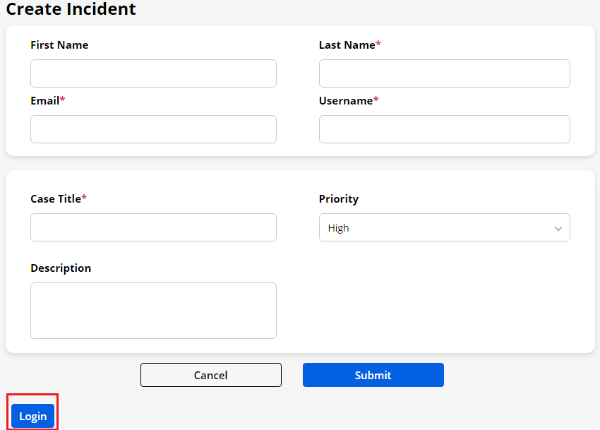Click the Last Name label text
600x430 pixels.
click(x=346, y=45)
